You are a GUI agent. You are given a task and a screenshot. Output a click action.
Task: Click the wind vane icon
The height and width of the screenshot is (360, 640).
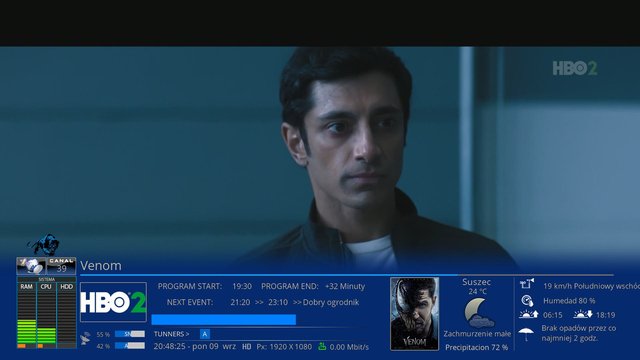[527, 284]
